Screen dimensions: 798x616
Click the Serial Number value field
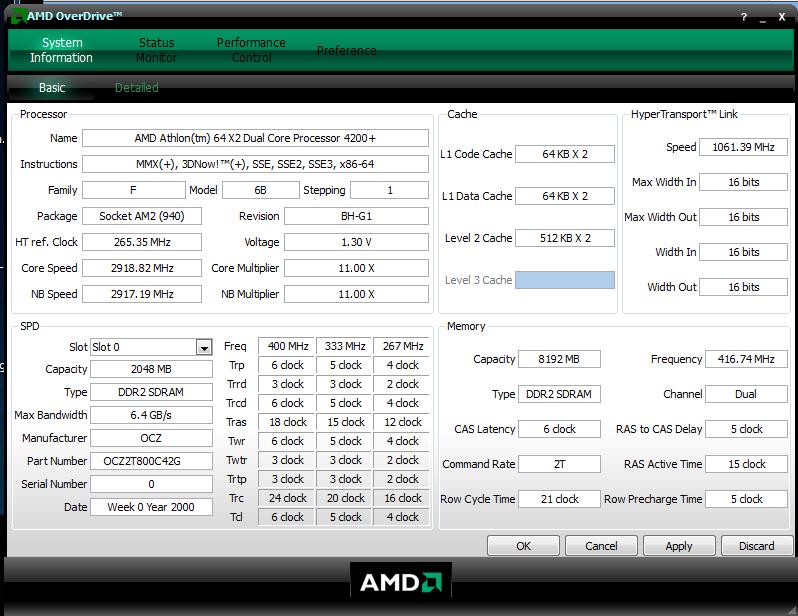point(151,484)
